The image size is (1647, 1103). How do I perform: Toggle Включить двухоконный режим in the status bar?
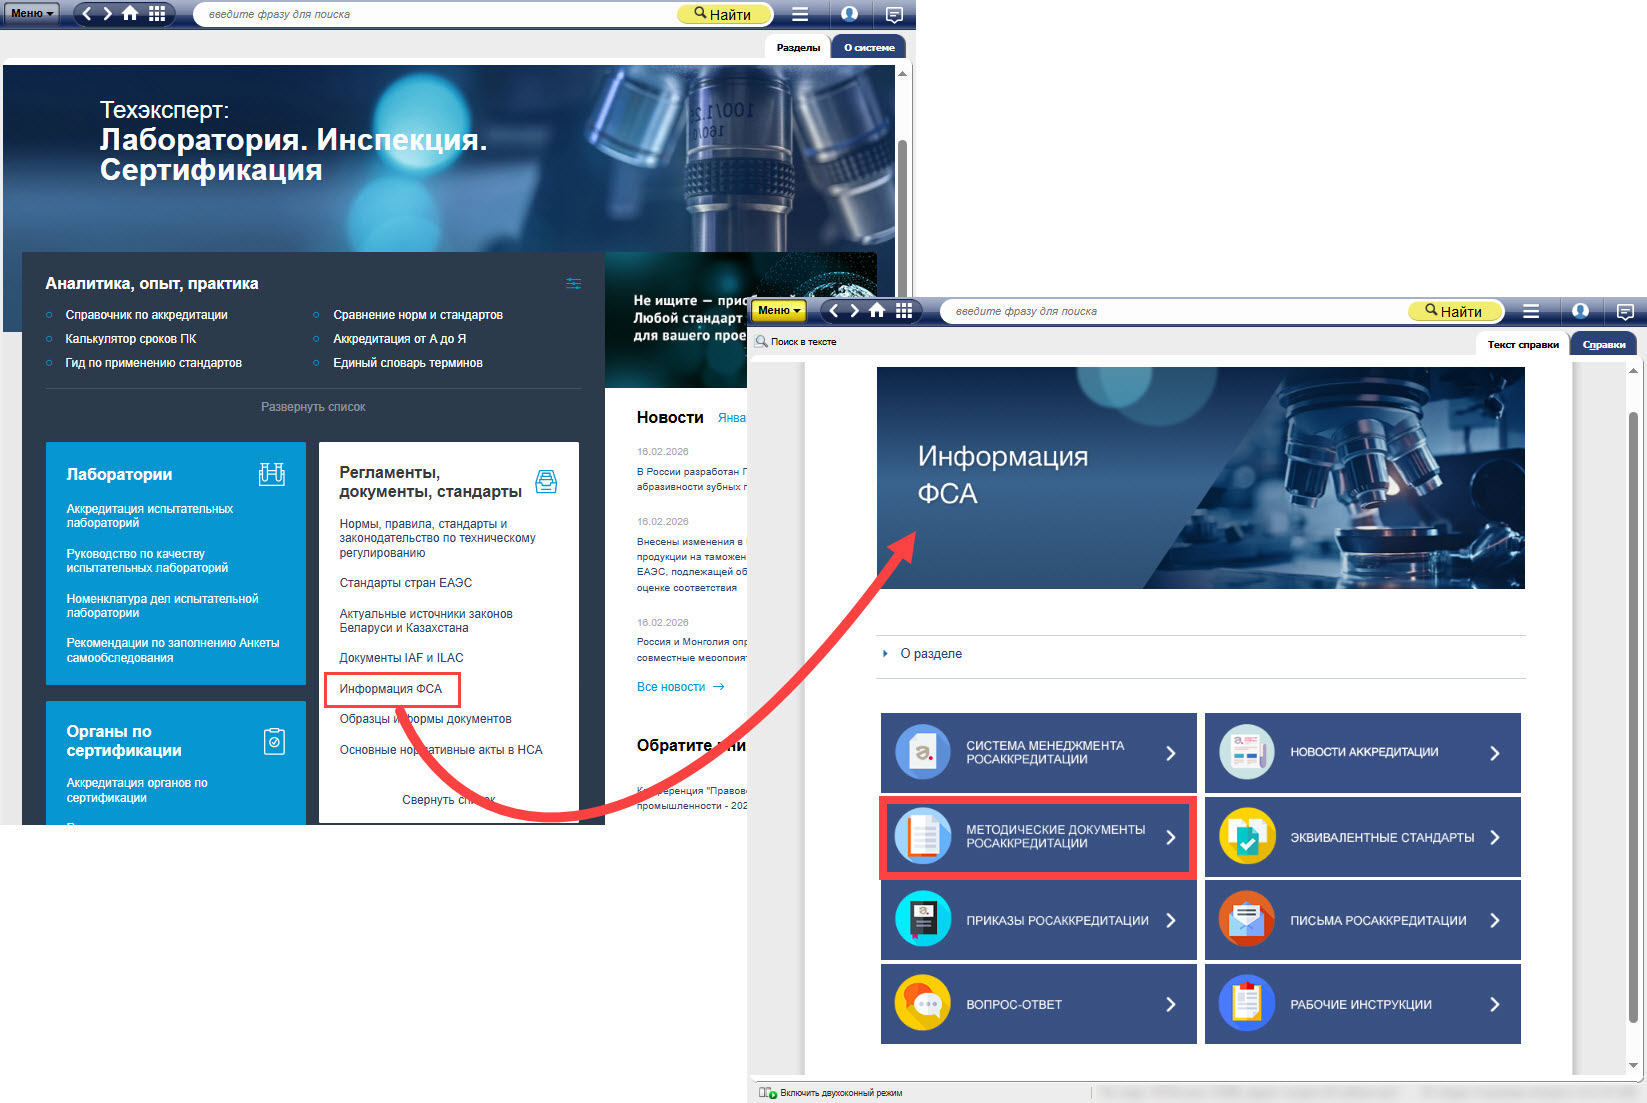768,1093
